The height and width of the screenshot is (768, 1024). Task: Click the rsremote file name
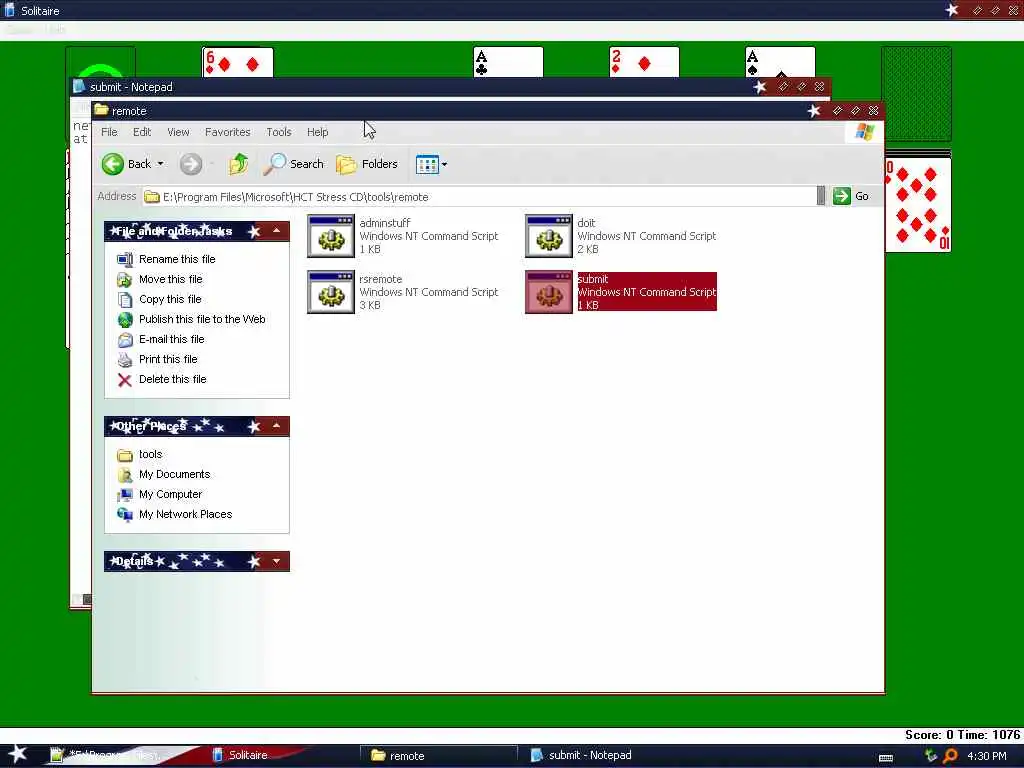(381, 279)
